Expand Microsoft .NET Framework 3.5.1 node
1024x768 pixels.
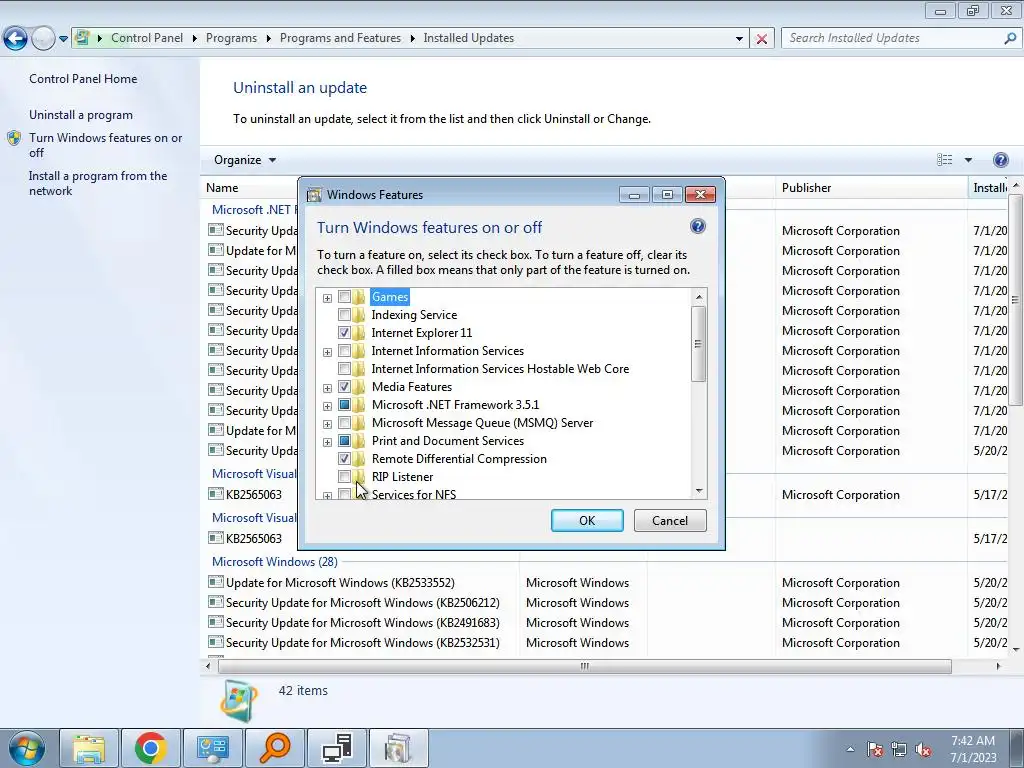tap(327, 406)
